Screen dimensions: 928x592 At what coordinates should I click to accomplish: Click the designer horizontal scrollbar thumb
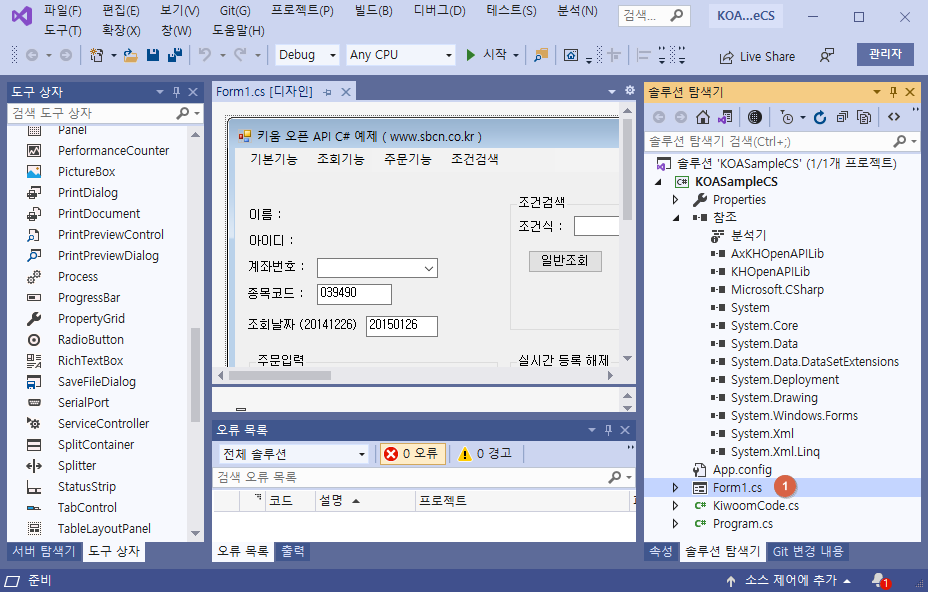pos(280,375)
